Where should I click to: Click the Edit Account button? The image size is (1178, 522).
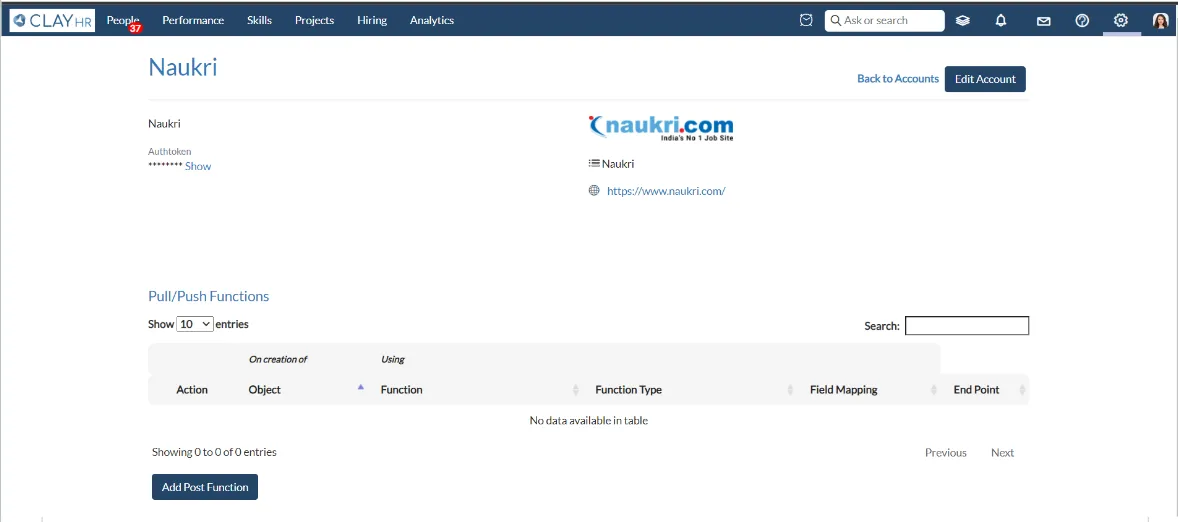[x=985, y=79]
